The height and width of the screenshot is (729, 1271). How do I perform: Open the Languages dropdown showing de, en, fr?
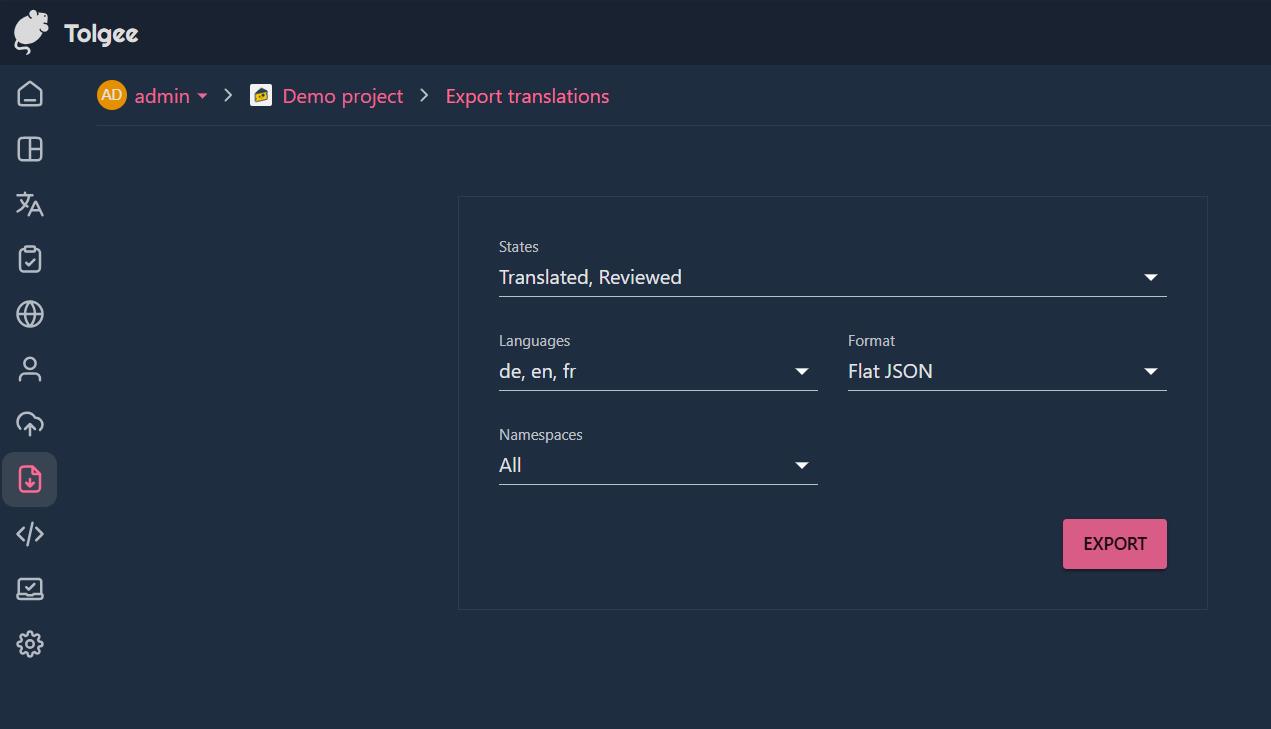tap(657, 371)
